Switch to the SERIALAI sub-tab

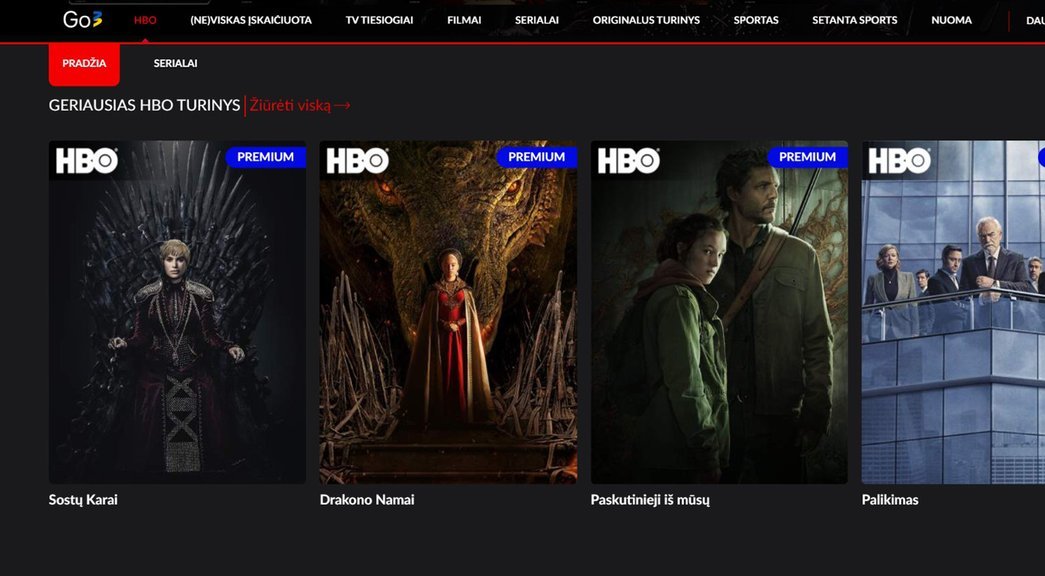[175, 63]
